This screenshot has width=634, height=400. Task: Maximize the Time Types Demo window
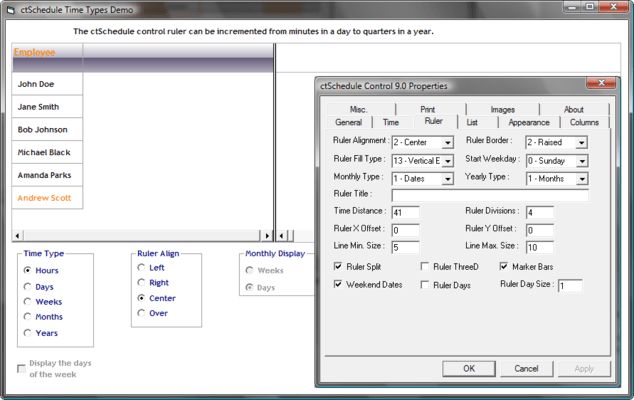point(590,6)
